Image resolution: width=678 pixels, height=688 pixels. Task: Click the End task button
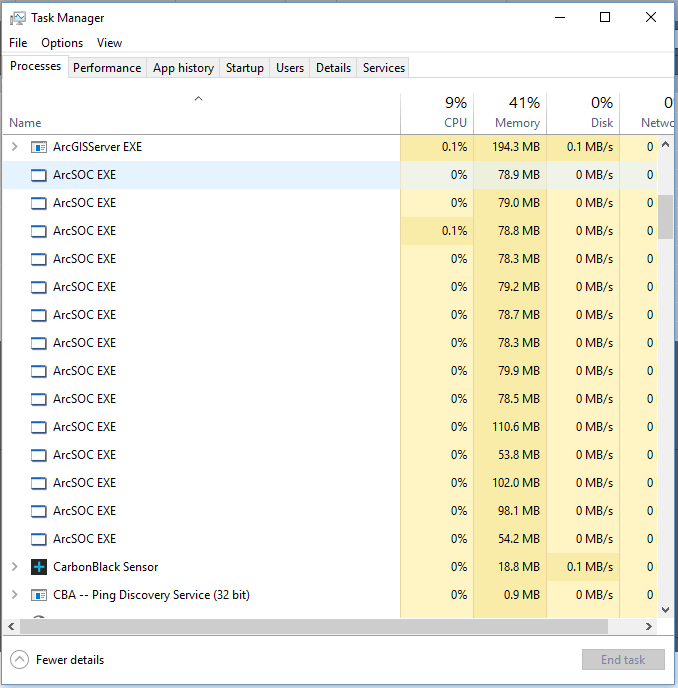click(x=623, y=659)
